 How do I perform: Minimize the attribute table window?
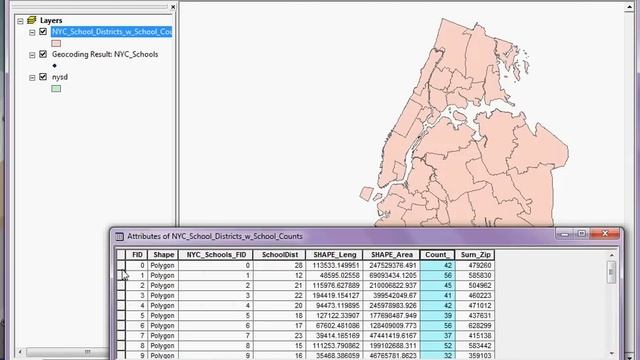coord(564,234)
